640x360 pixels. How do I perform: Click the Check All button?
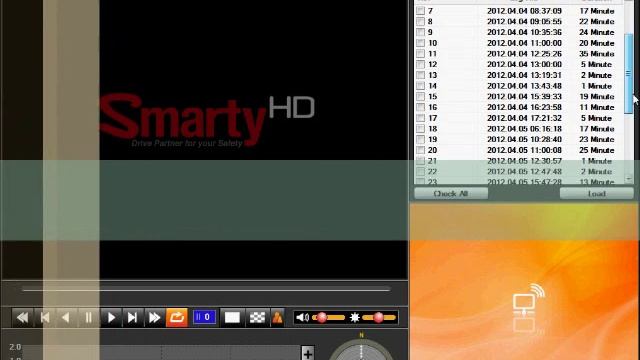(x=451, y=193)
